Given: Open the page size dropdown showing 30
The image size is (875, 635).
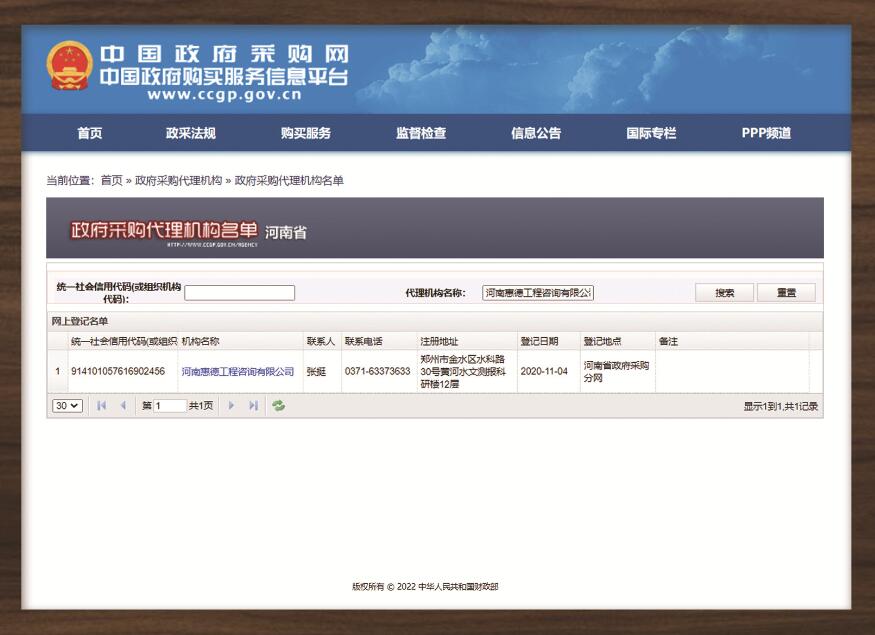Looking at the screenshot, I should (68, 406).
